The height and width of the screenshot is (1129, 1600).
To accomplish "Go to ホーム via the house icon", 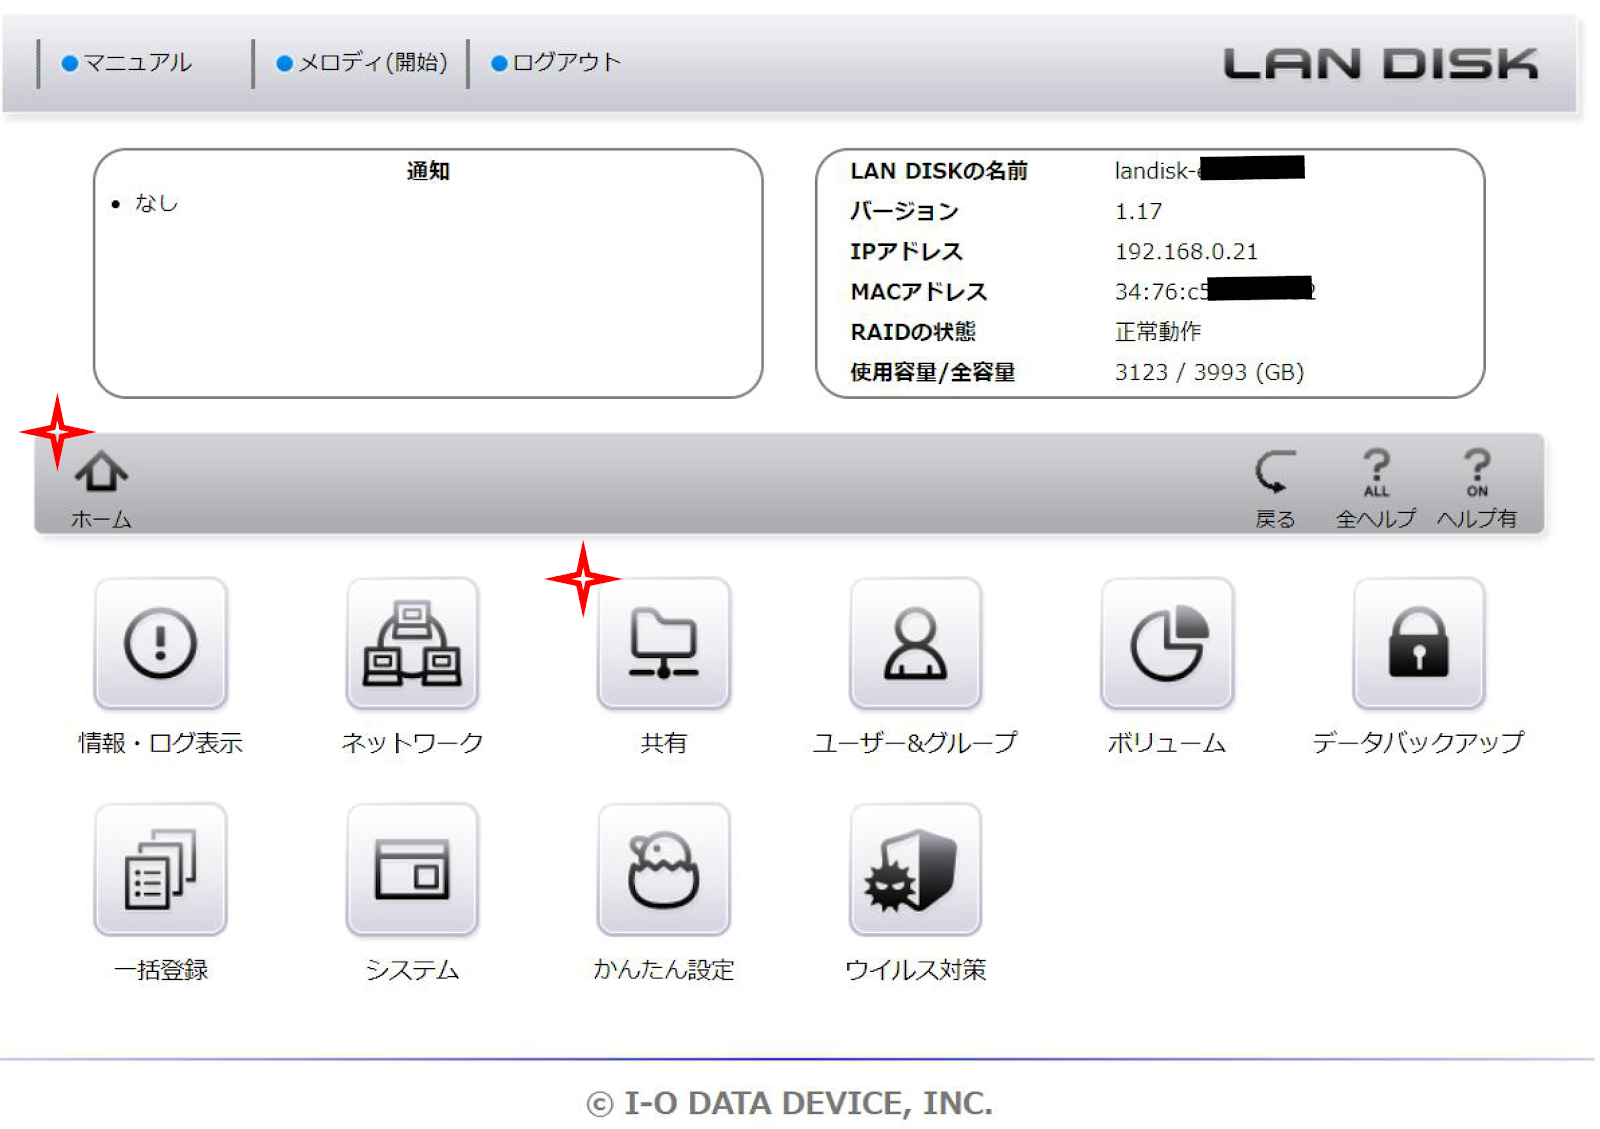I will tap(101, 472).
